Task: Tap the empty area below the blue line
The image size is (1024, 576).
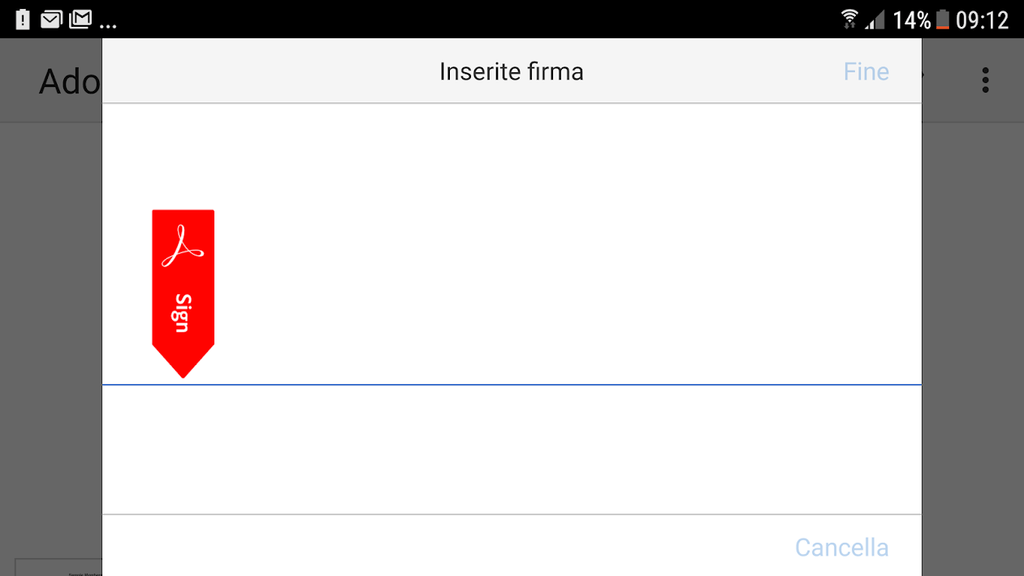Action: [x=511, y=450]
